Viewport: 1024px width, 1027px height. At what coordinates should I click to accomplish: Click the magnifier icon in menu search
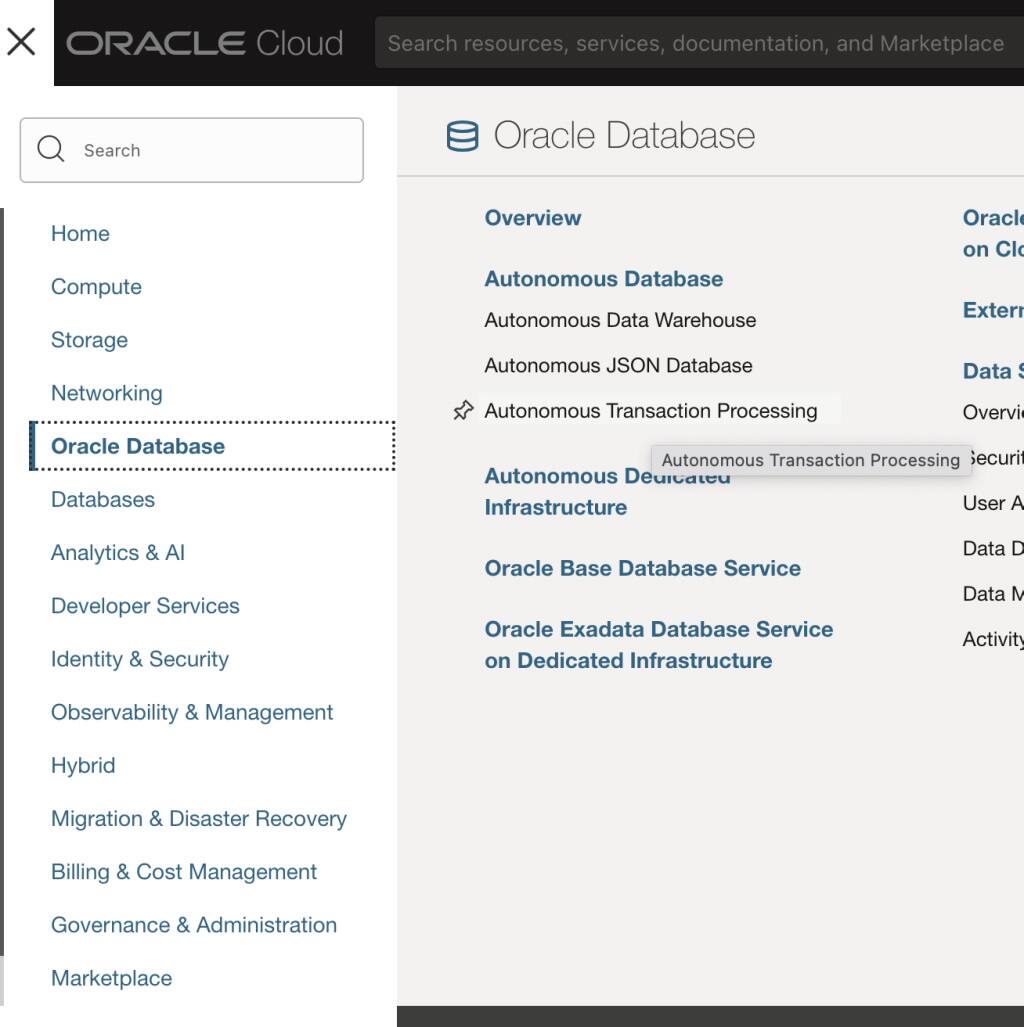51,150
